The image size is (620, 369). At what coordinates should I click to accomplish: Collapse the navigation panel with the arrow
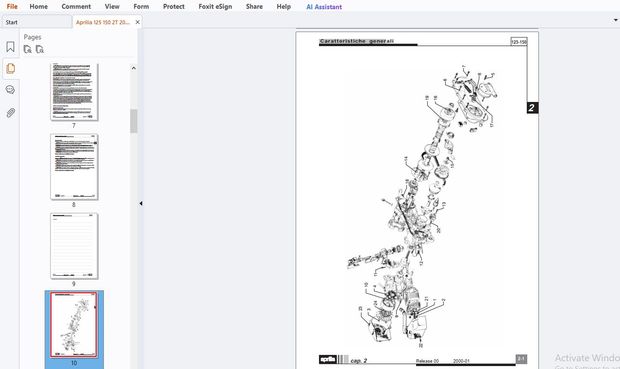141,203
